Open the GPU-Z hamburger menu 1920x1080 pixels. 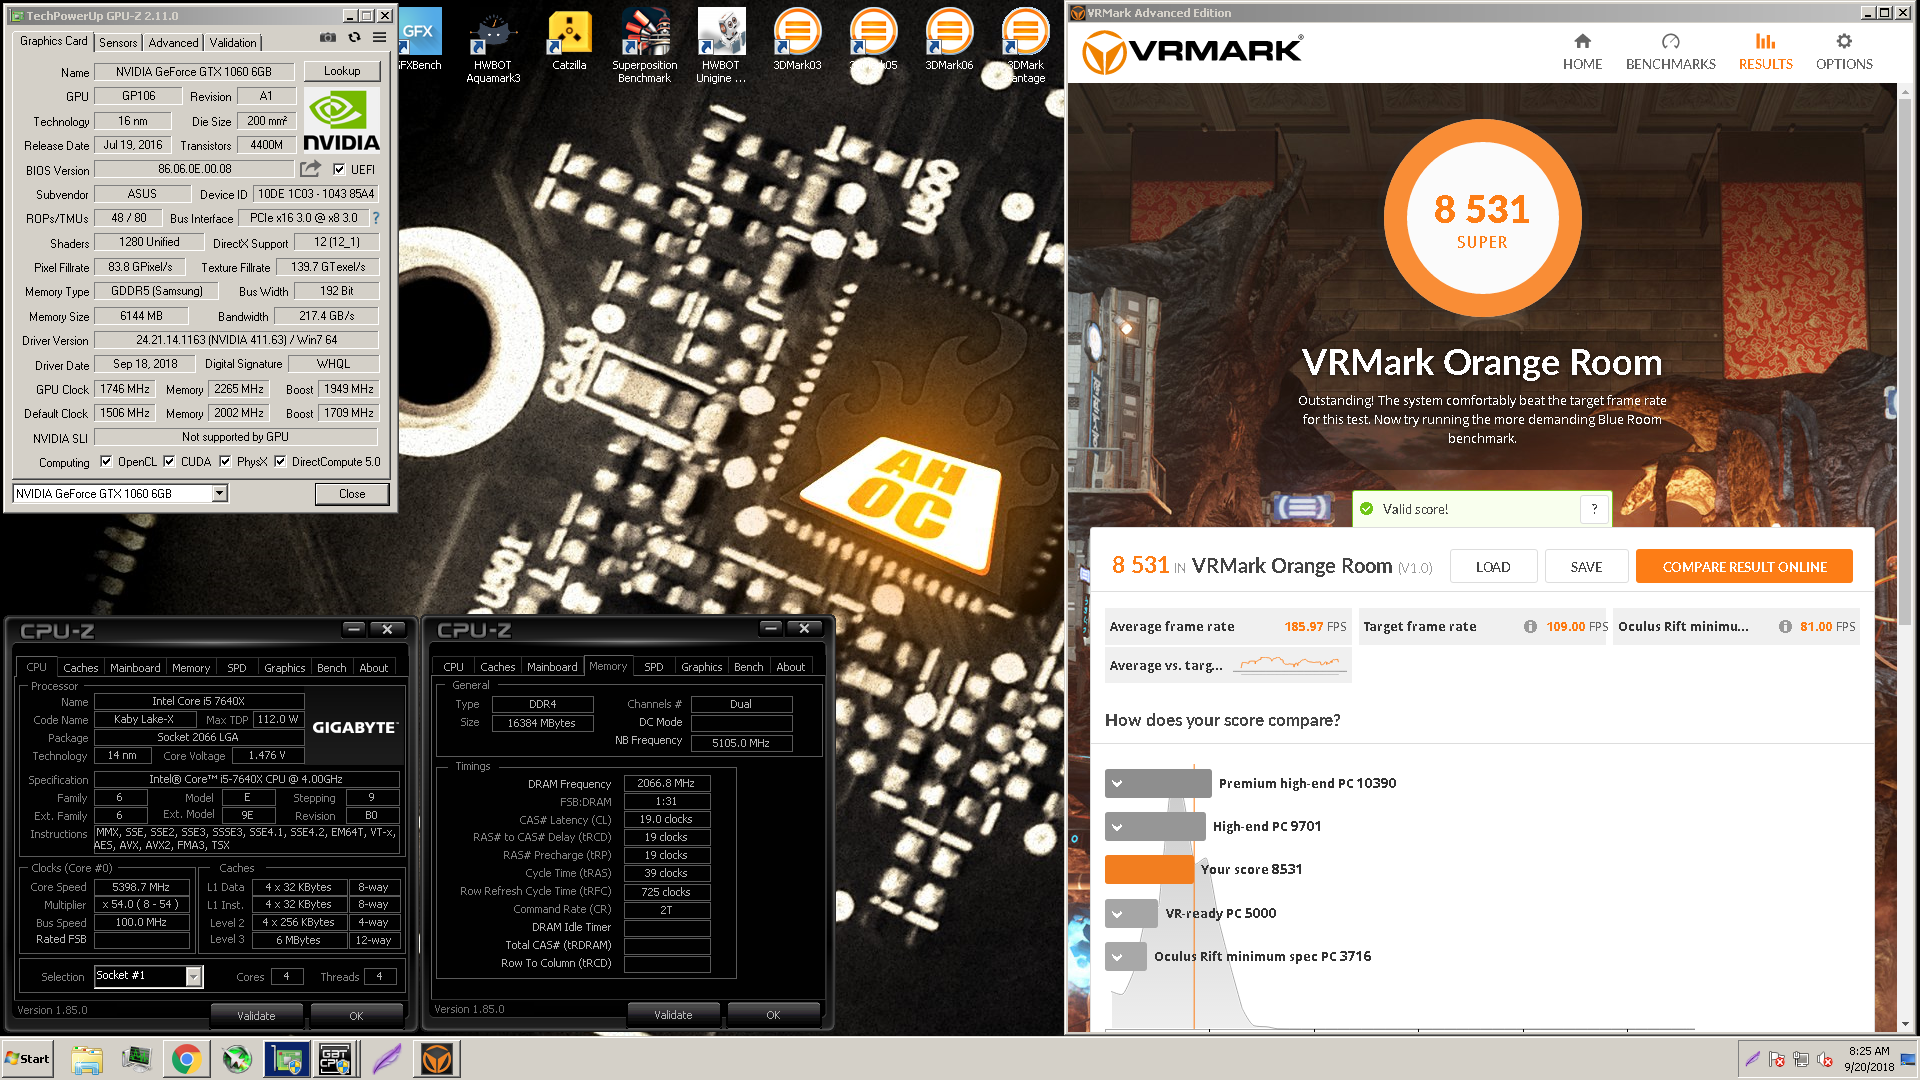[379, 37]
